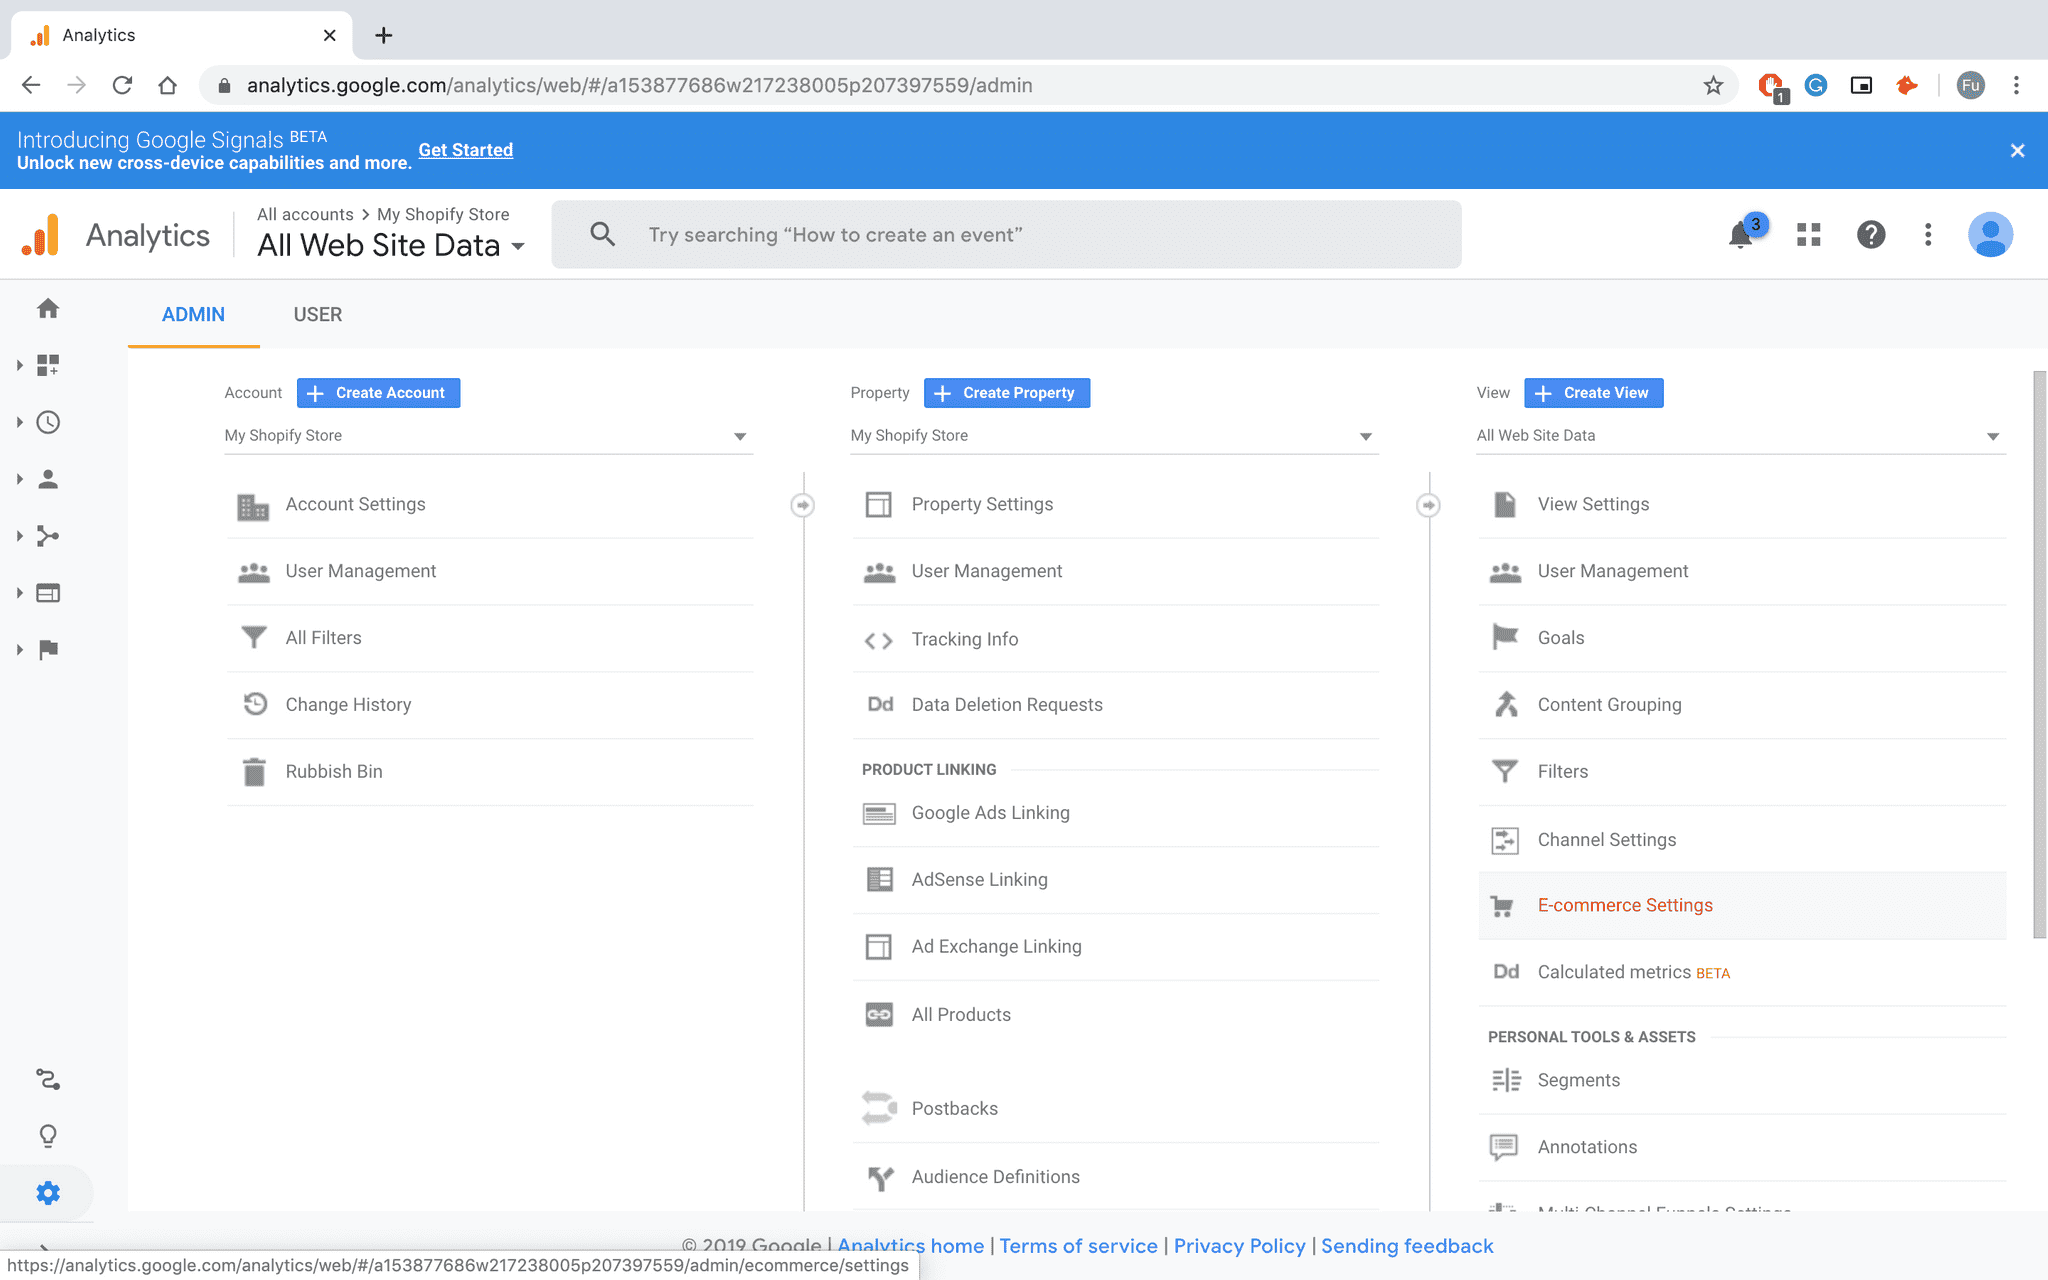Reload the page in the browser

point(122,86)
